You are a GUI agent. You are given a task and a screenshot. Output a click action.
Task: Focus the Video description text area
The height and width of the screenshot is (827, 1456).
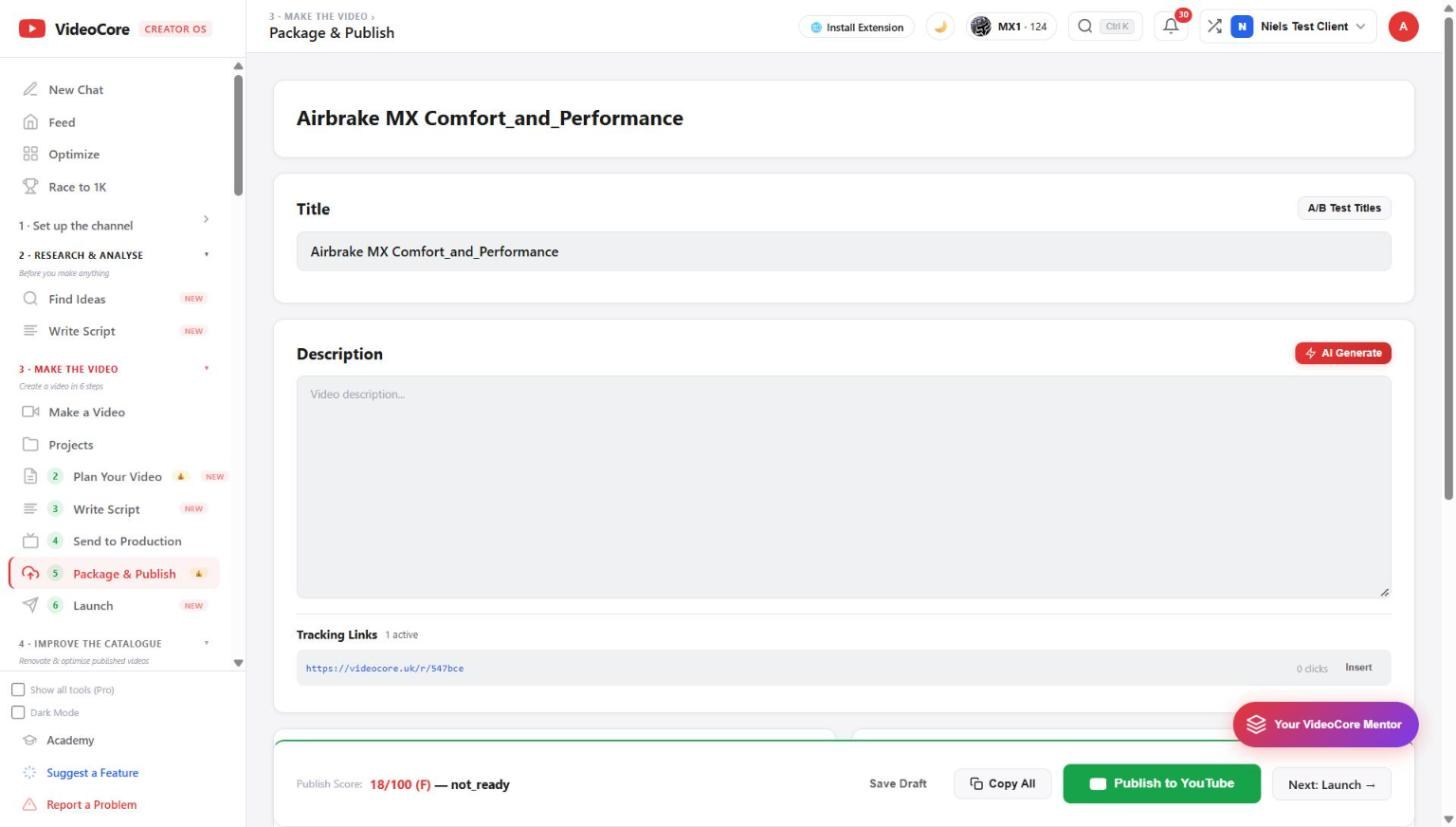(843, 487)
